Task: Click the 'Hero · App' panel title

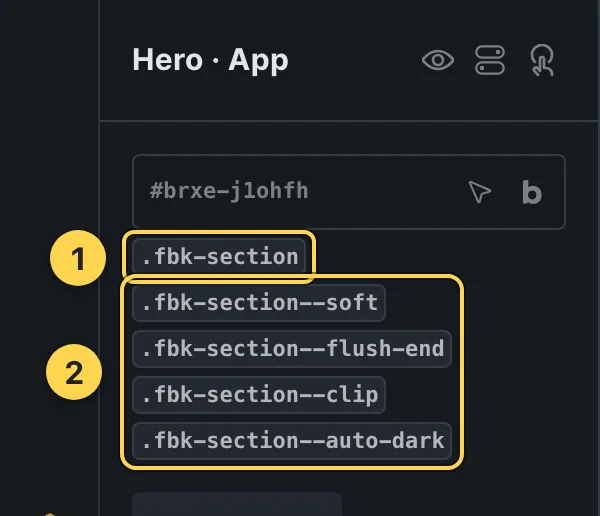Action: click(210, 60)
